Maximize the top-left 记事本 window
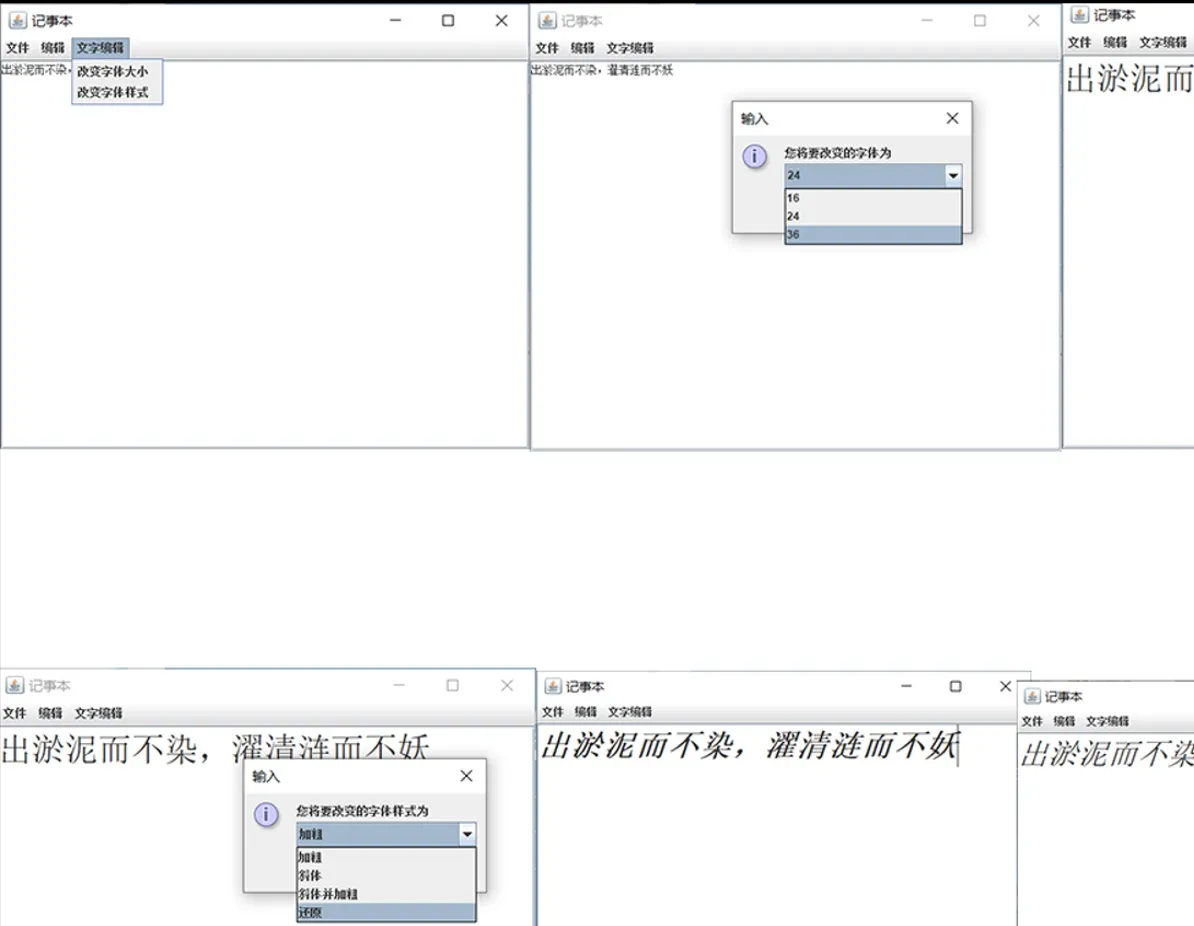 (448, 21)
